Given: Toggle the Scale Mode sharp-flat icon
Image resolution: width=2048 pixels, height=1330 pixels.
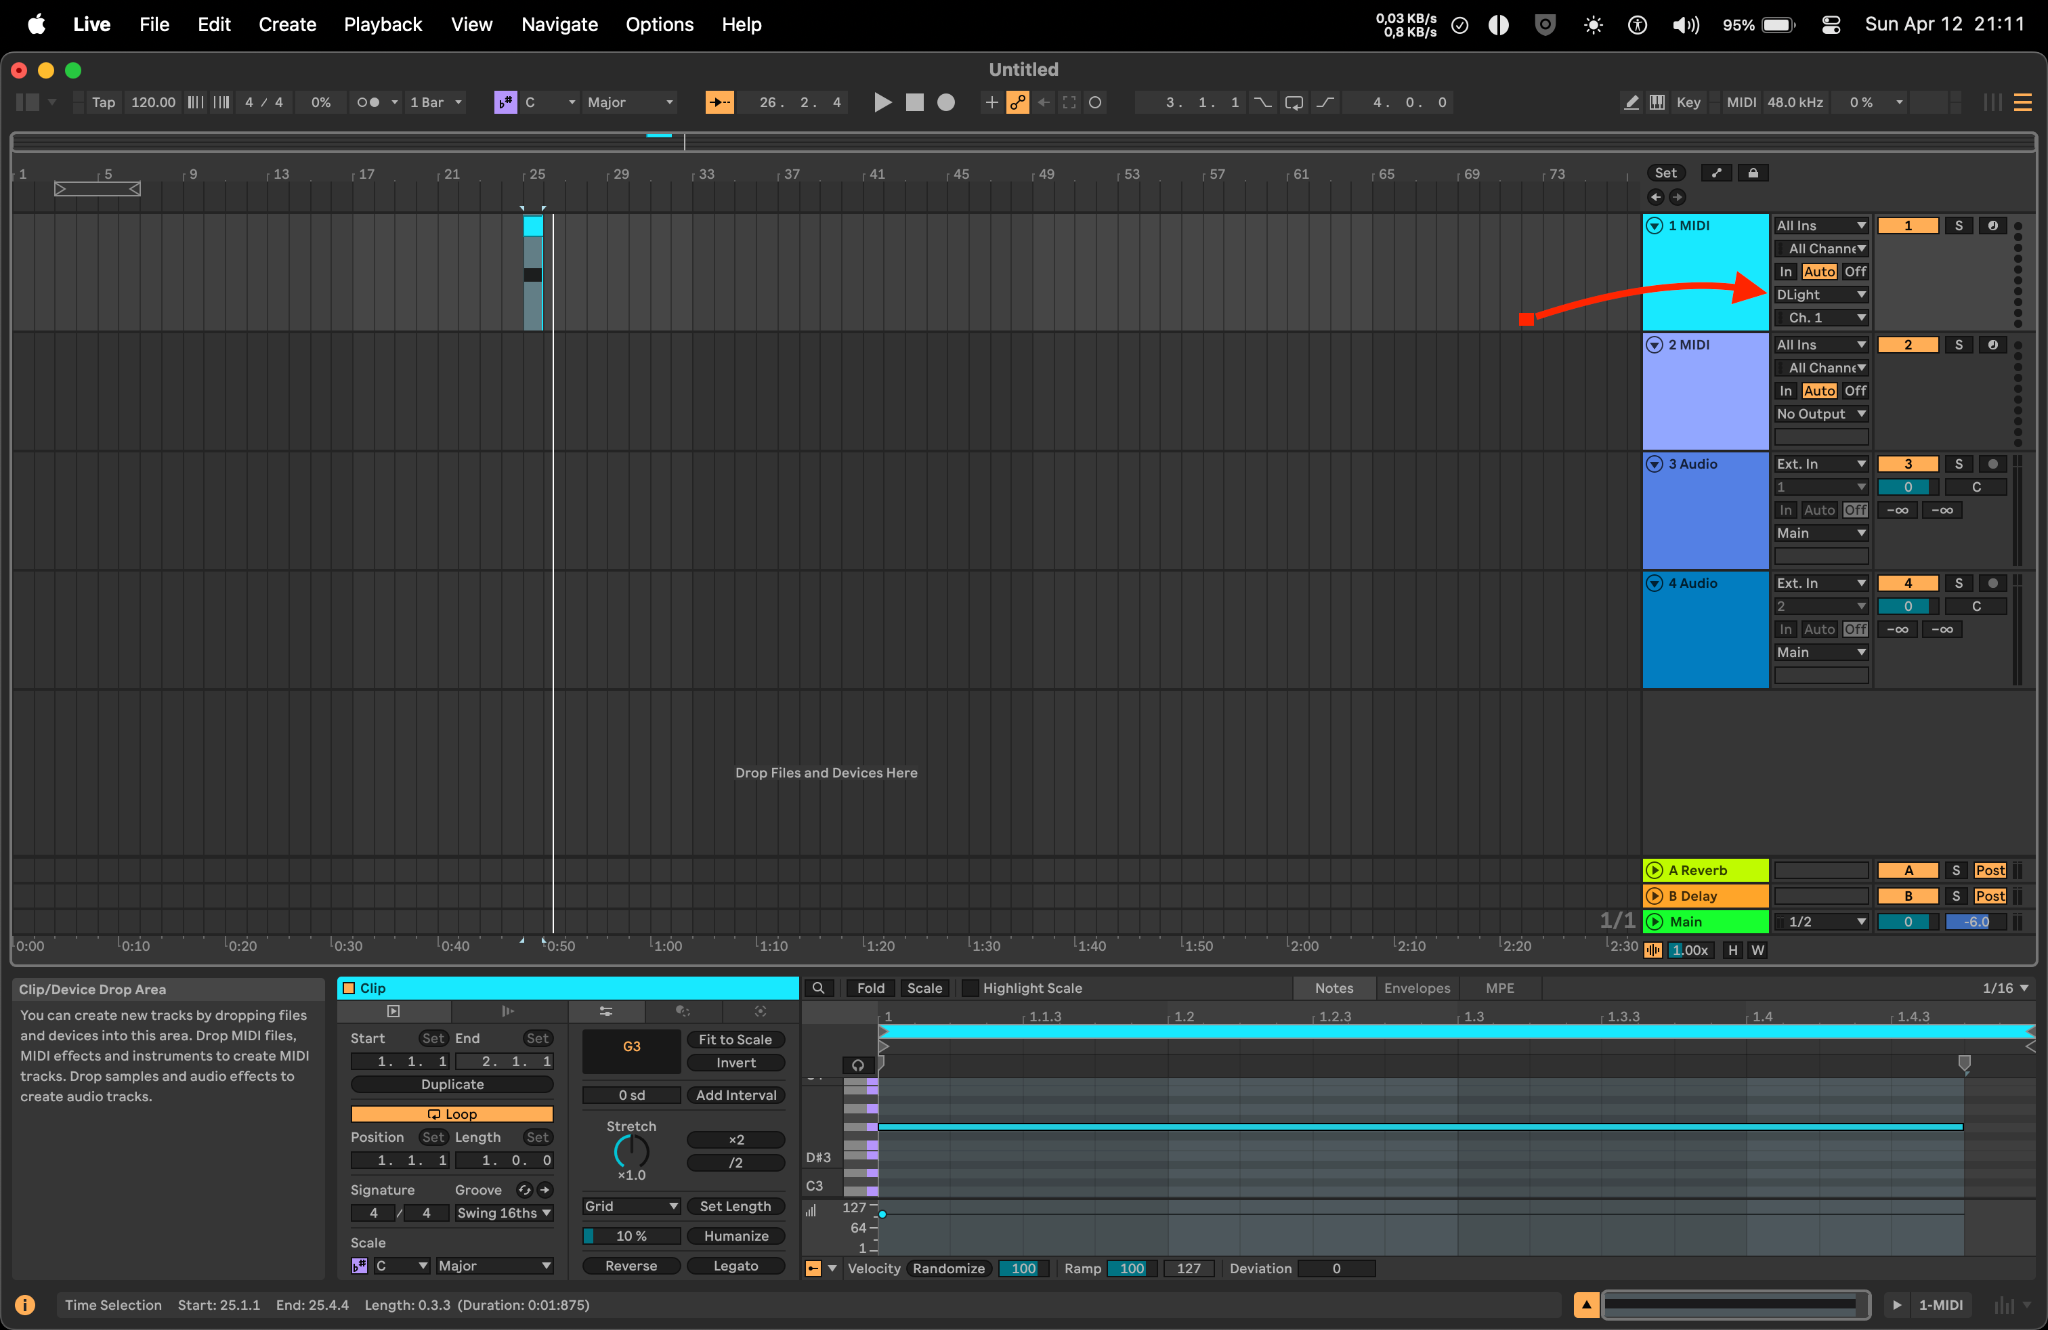Looking at the screenshot, I should click(x=505, y=102).
